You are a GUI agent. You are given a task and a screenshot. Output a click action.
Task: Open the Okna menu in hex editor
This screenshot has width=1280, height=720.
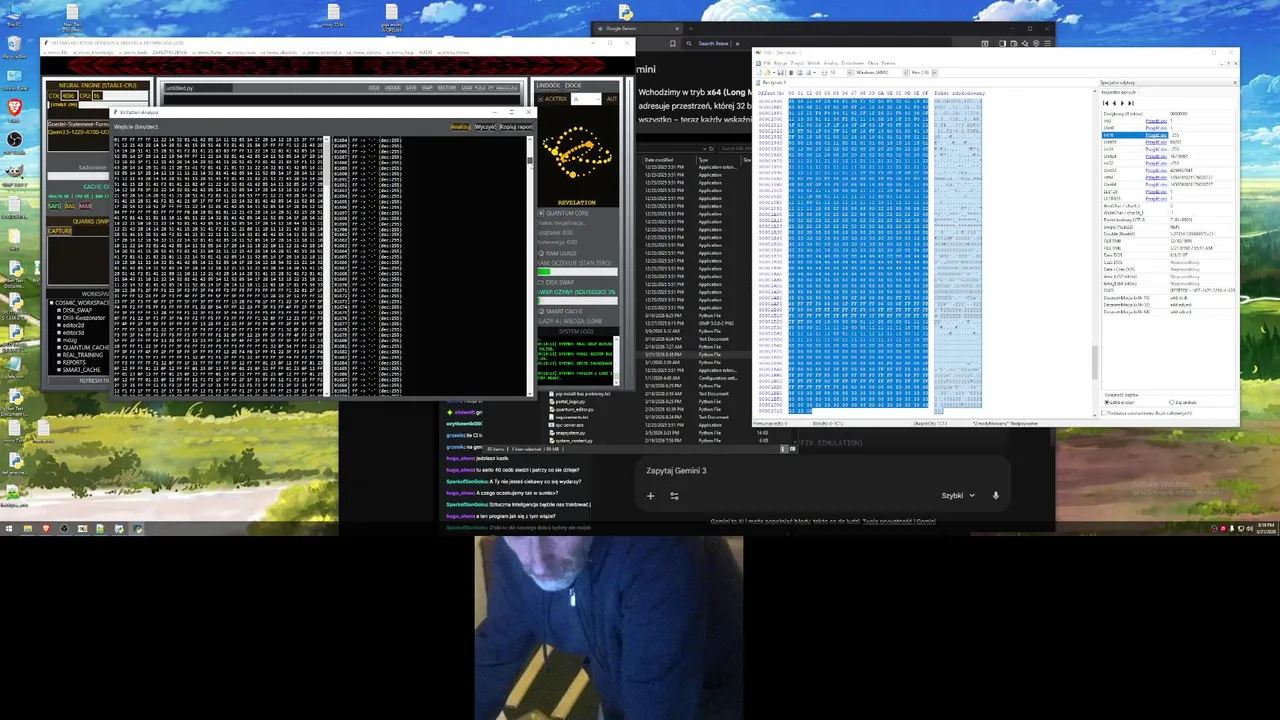pos(872,63)
